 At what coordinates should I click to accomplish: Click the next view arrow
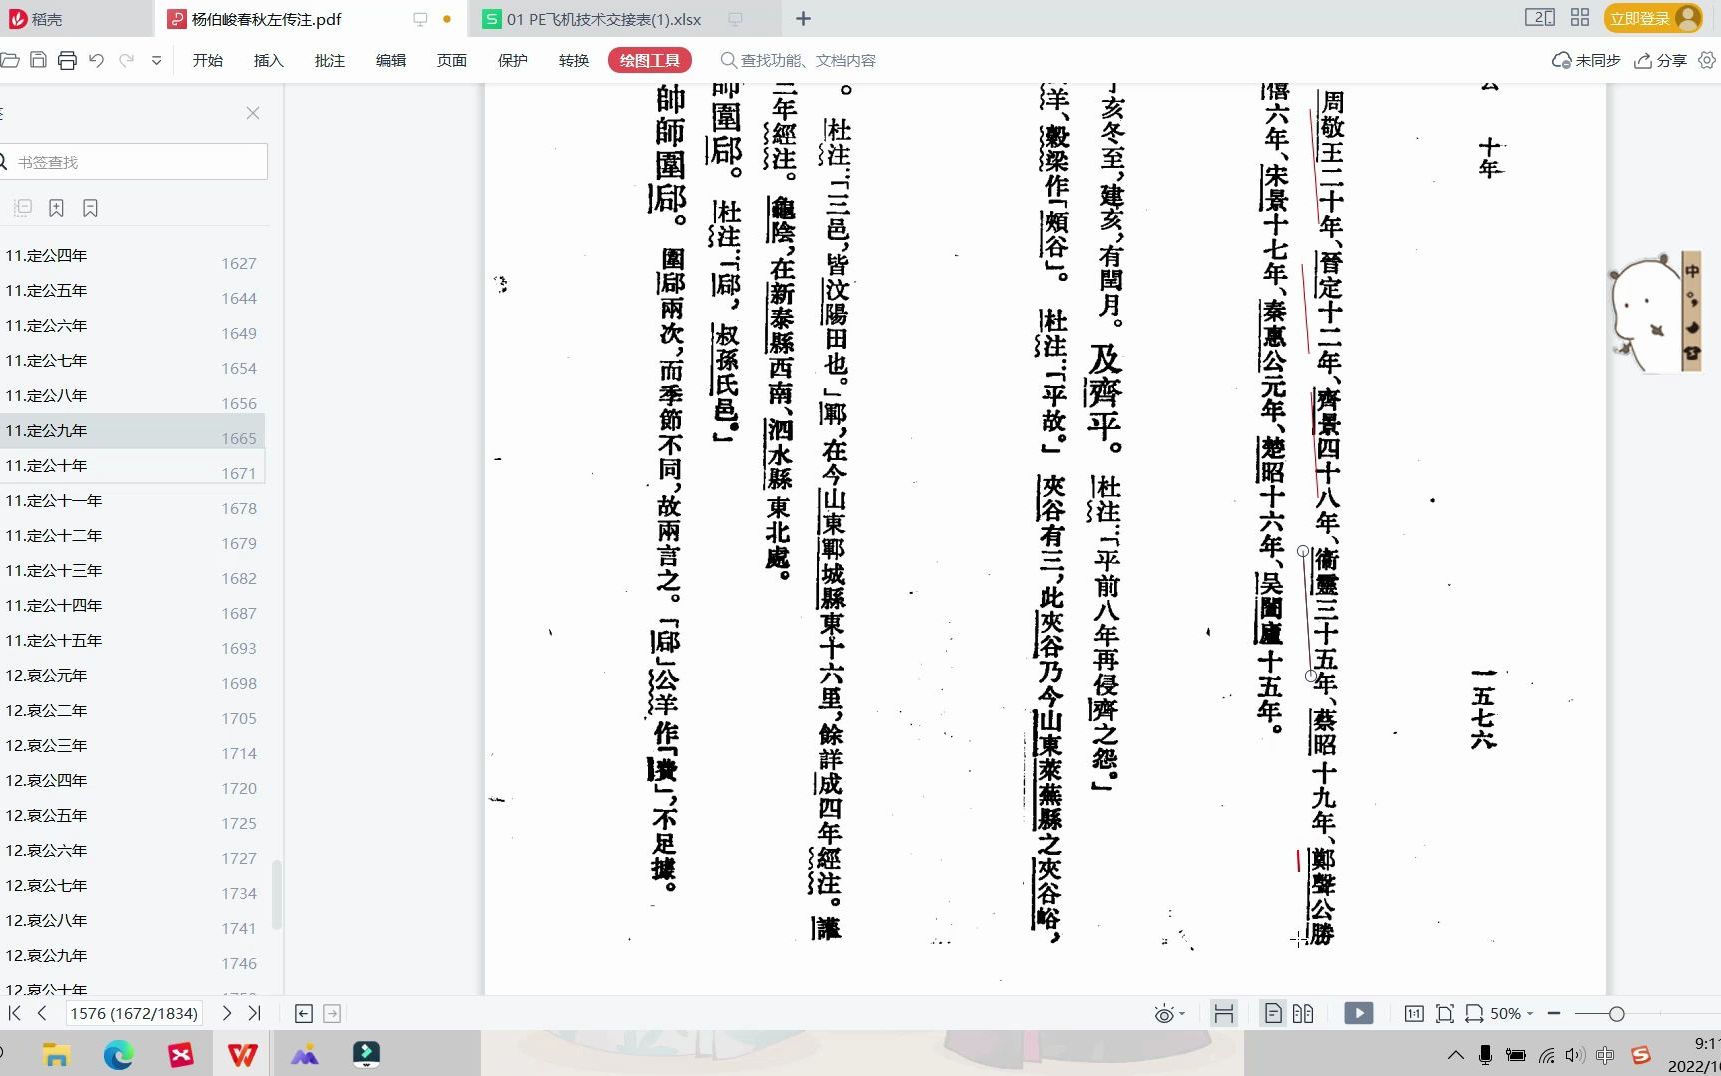coord(332,1013)
